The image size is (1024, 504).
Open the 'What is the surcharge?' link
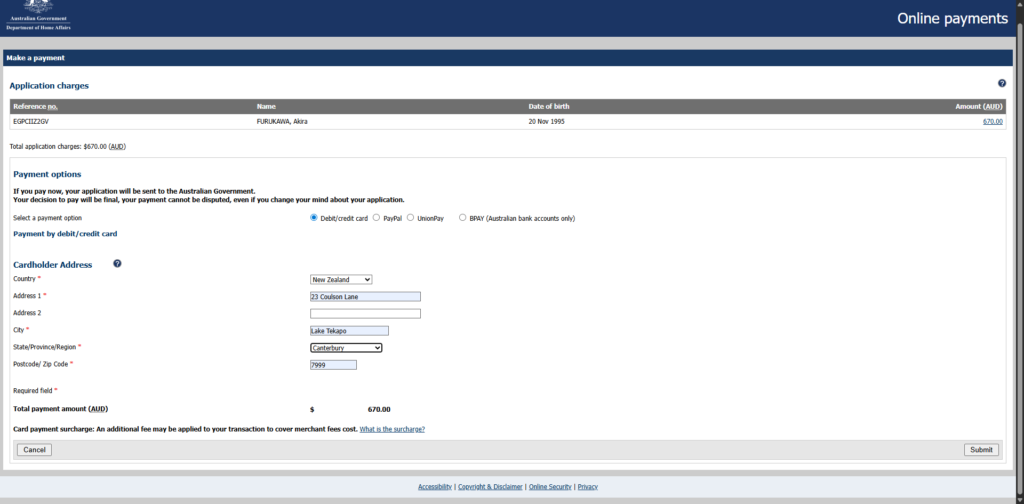click(x=392, y=430)
